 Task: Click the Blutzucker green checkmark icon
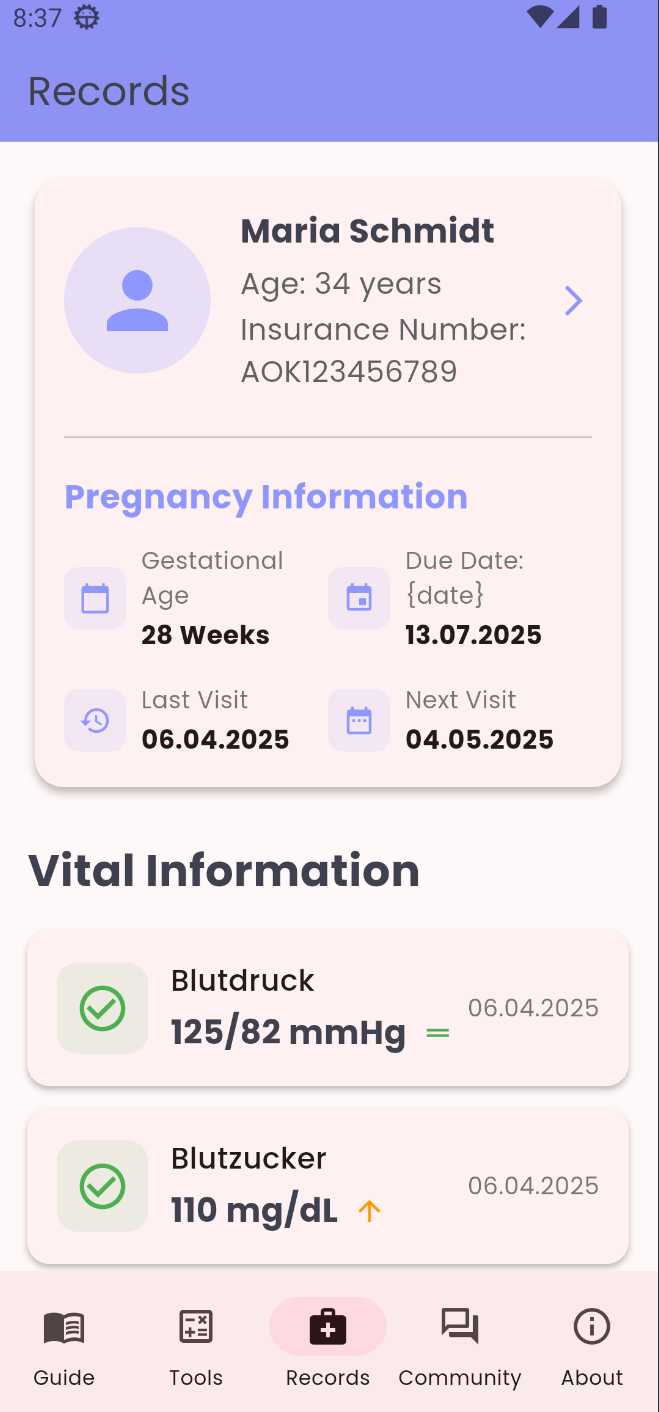point(102,1186)
